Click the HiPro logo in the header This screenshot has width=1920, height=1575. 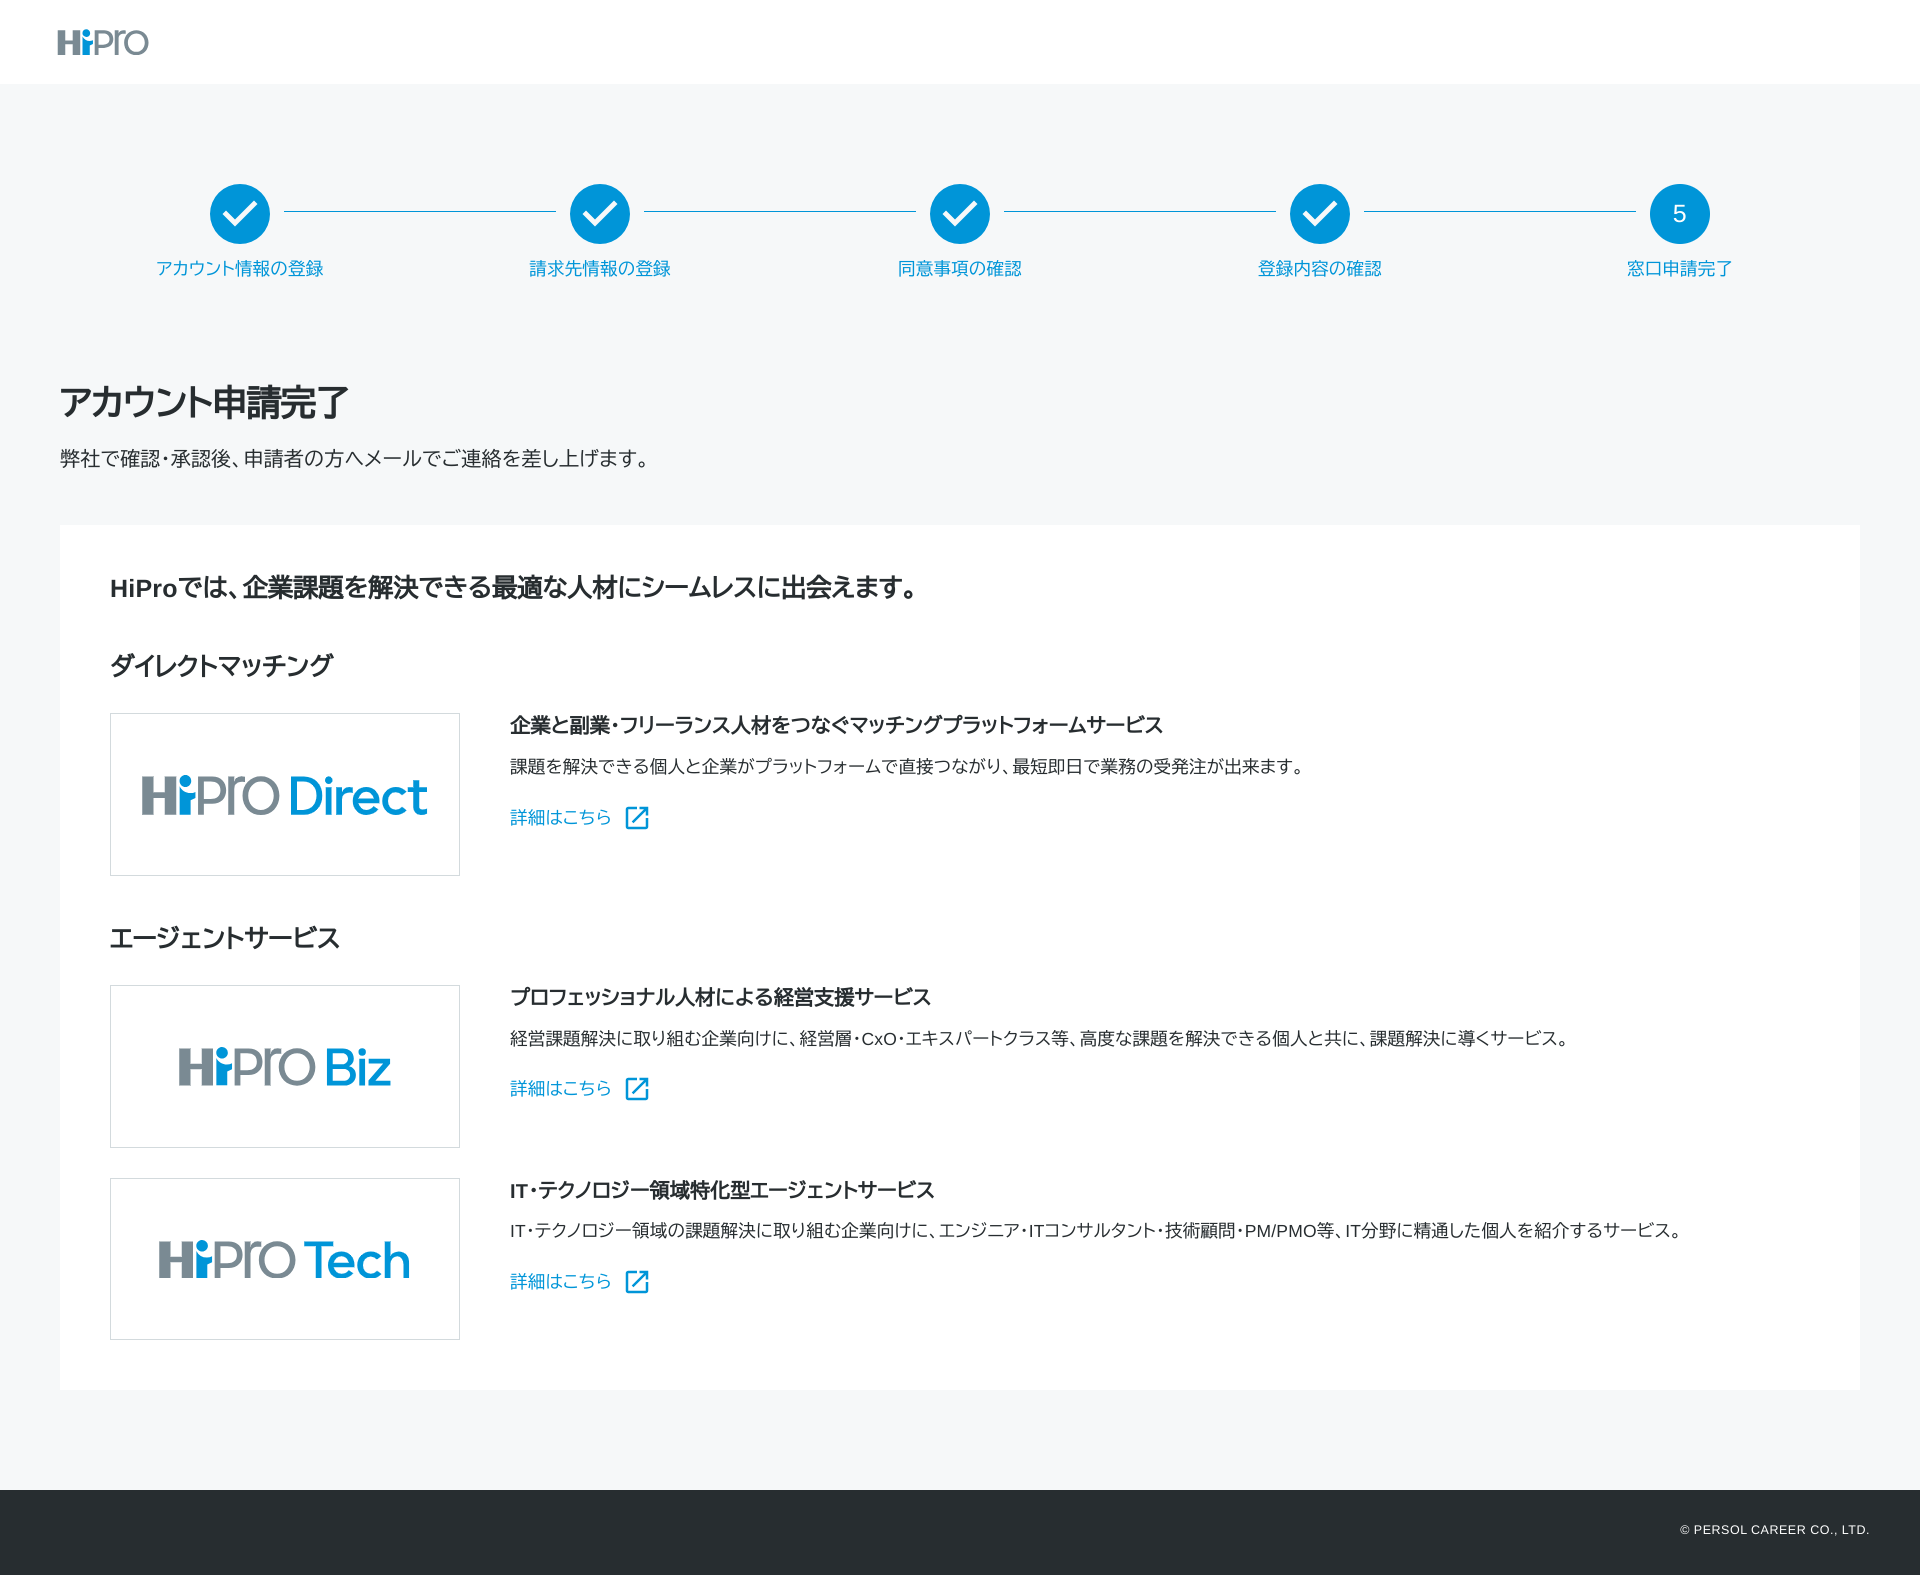103,42
